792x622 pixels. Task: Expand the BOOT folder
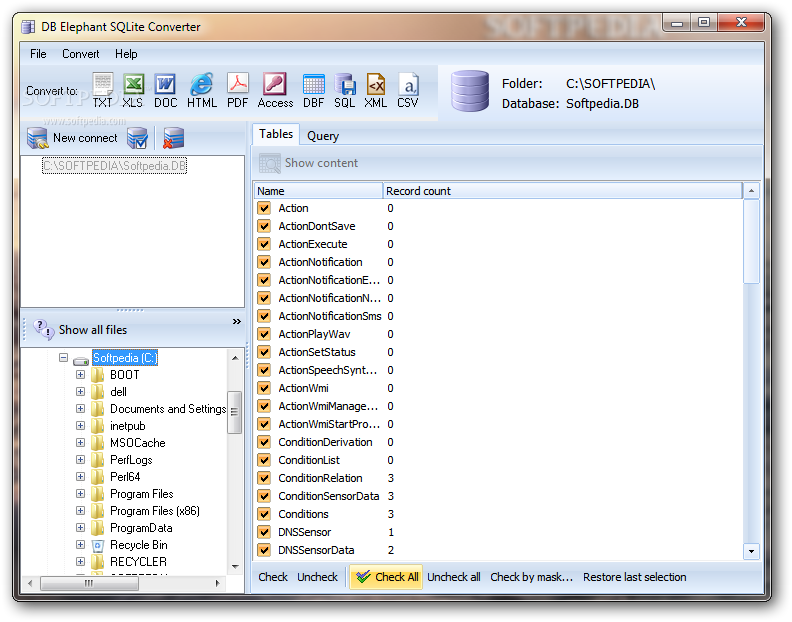(x=80, y=374)
